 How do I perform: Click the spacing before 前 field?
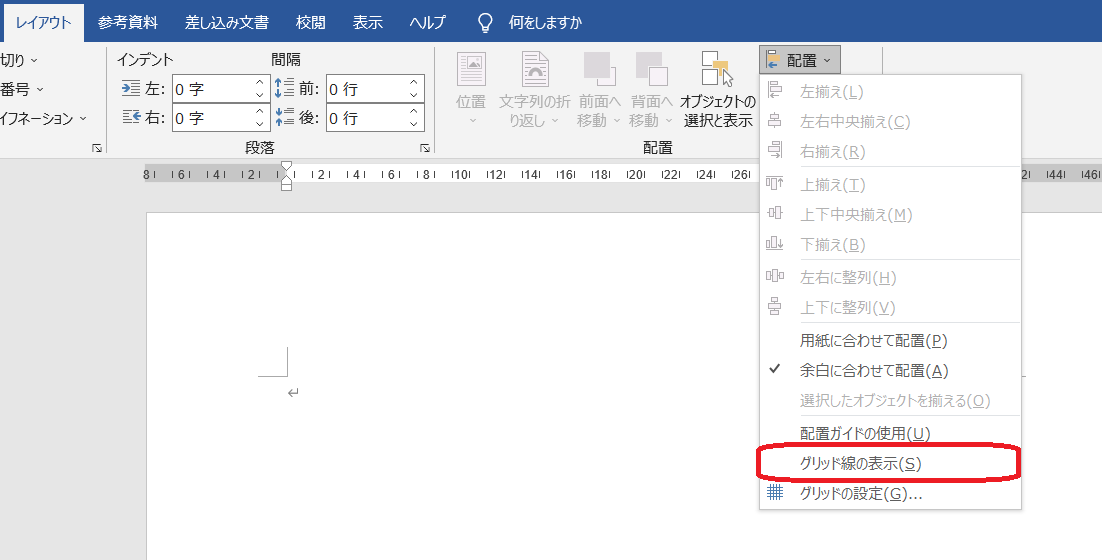coord(375,89)
